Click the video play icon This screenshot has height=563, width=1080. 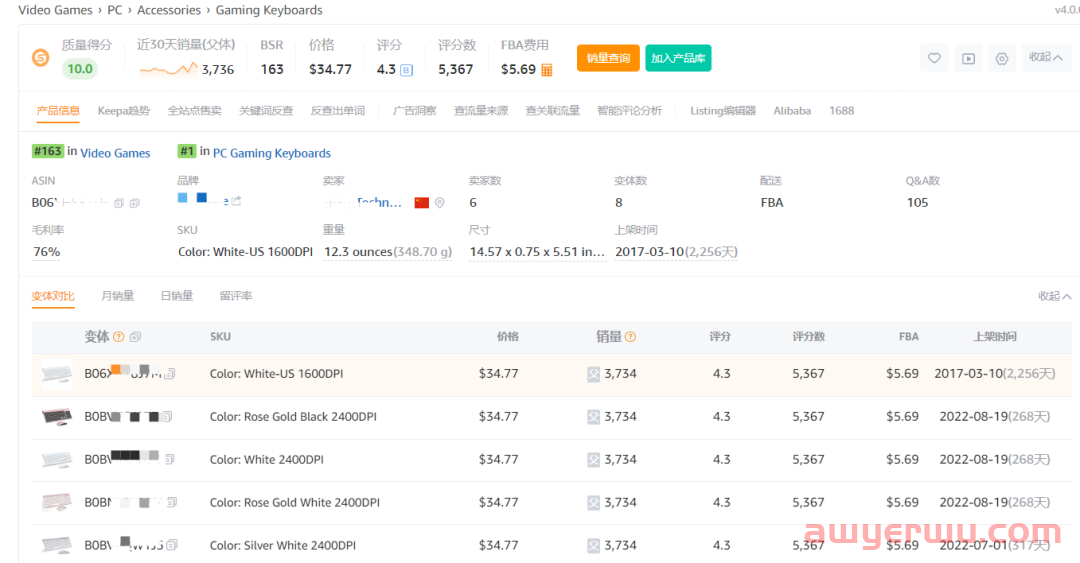point(968,59)
